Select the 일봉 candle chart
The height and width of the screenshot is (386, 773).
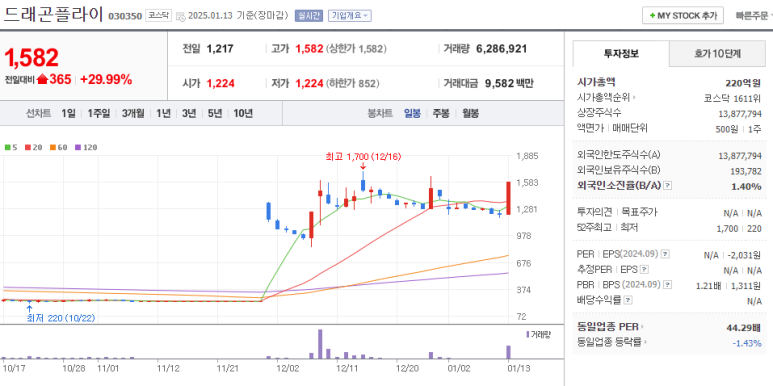(412, 113)
